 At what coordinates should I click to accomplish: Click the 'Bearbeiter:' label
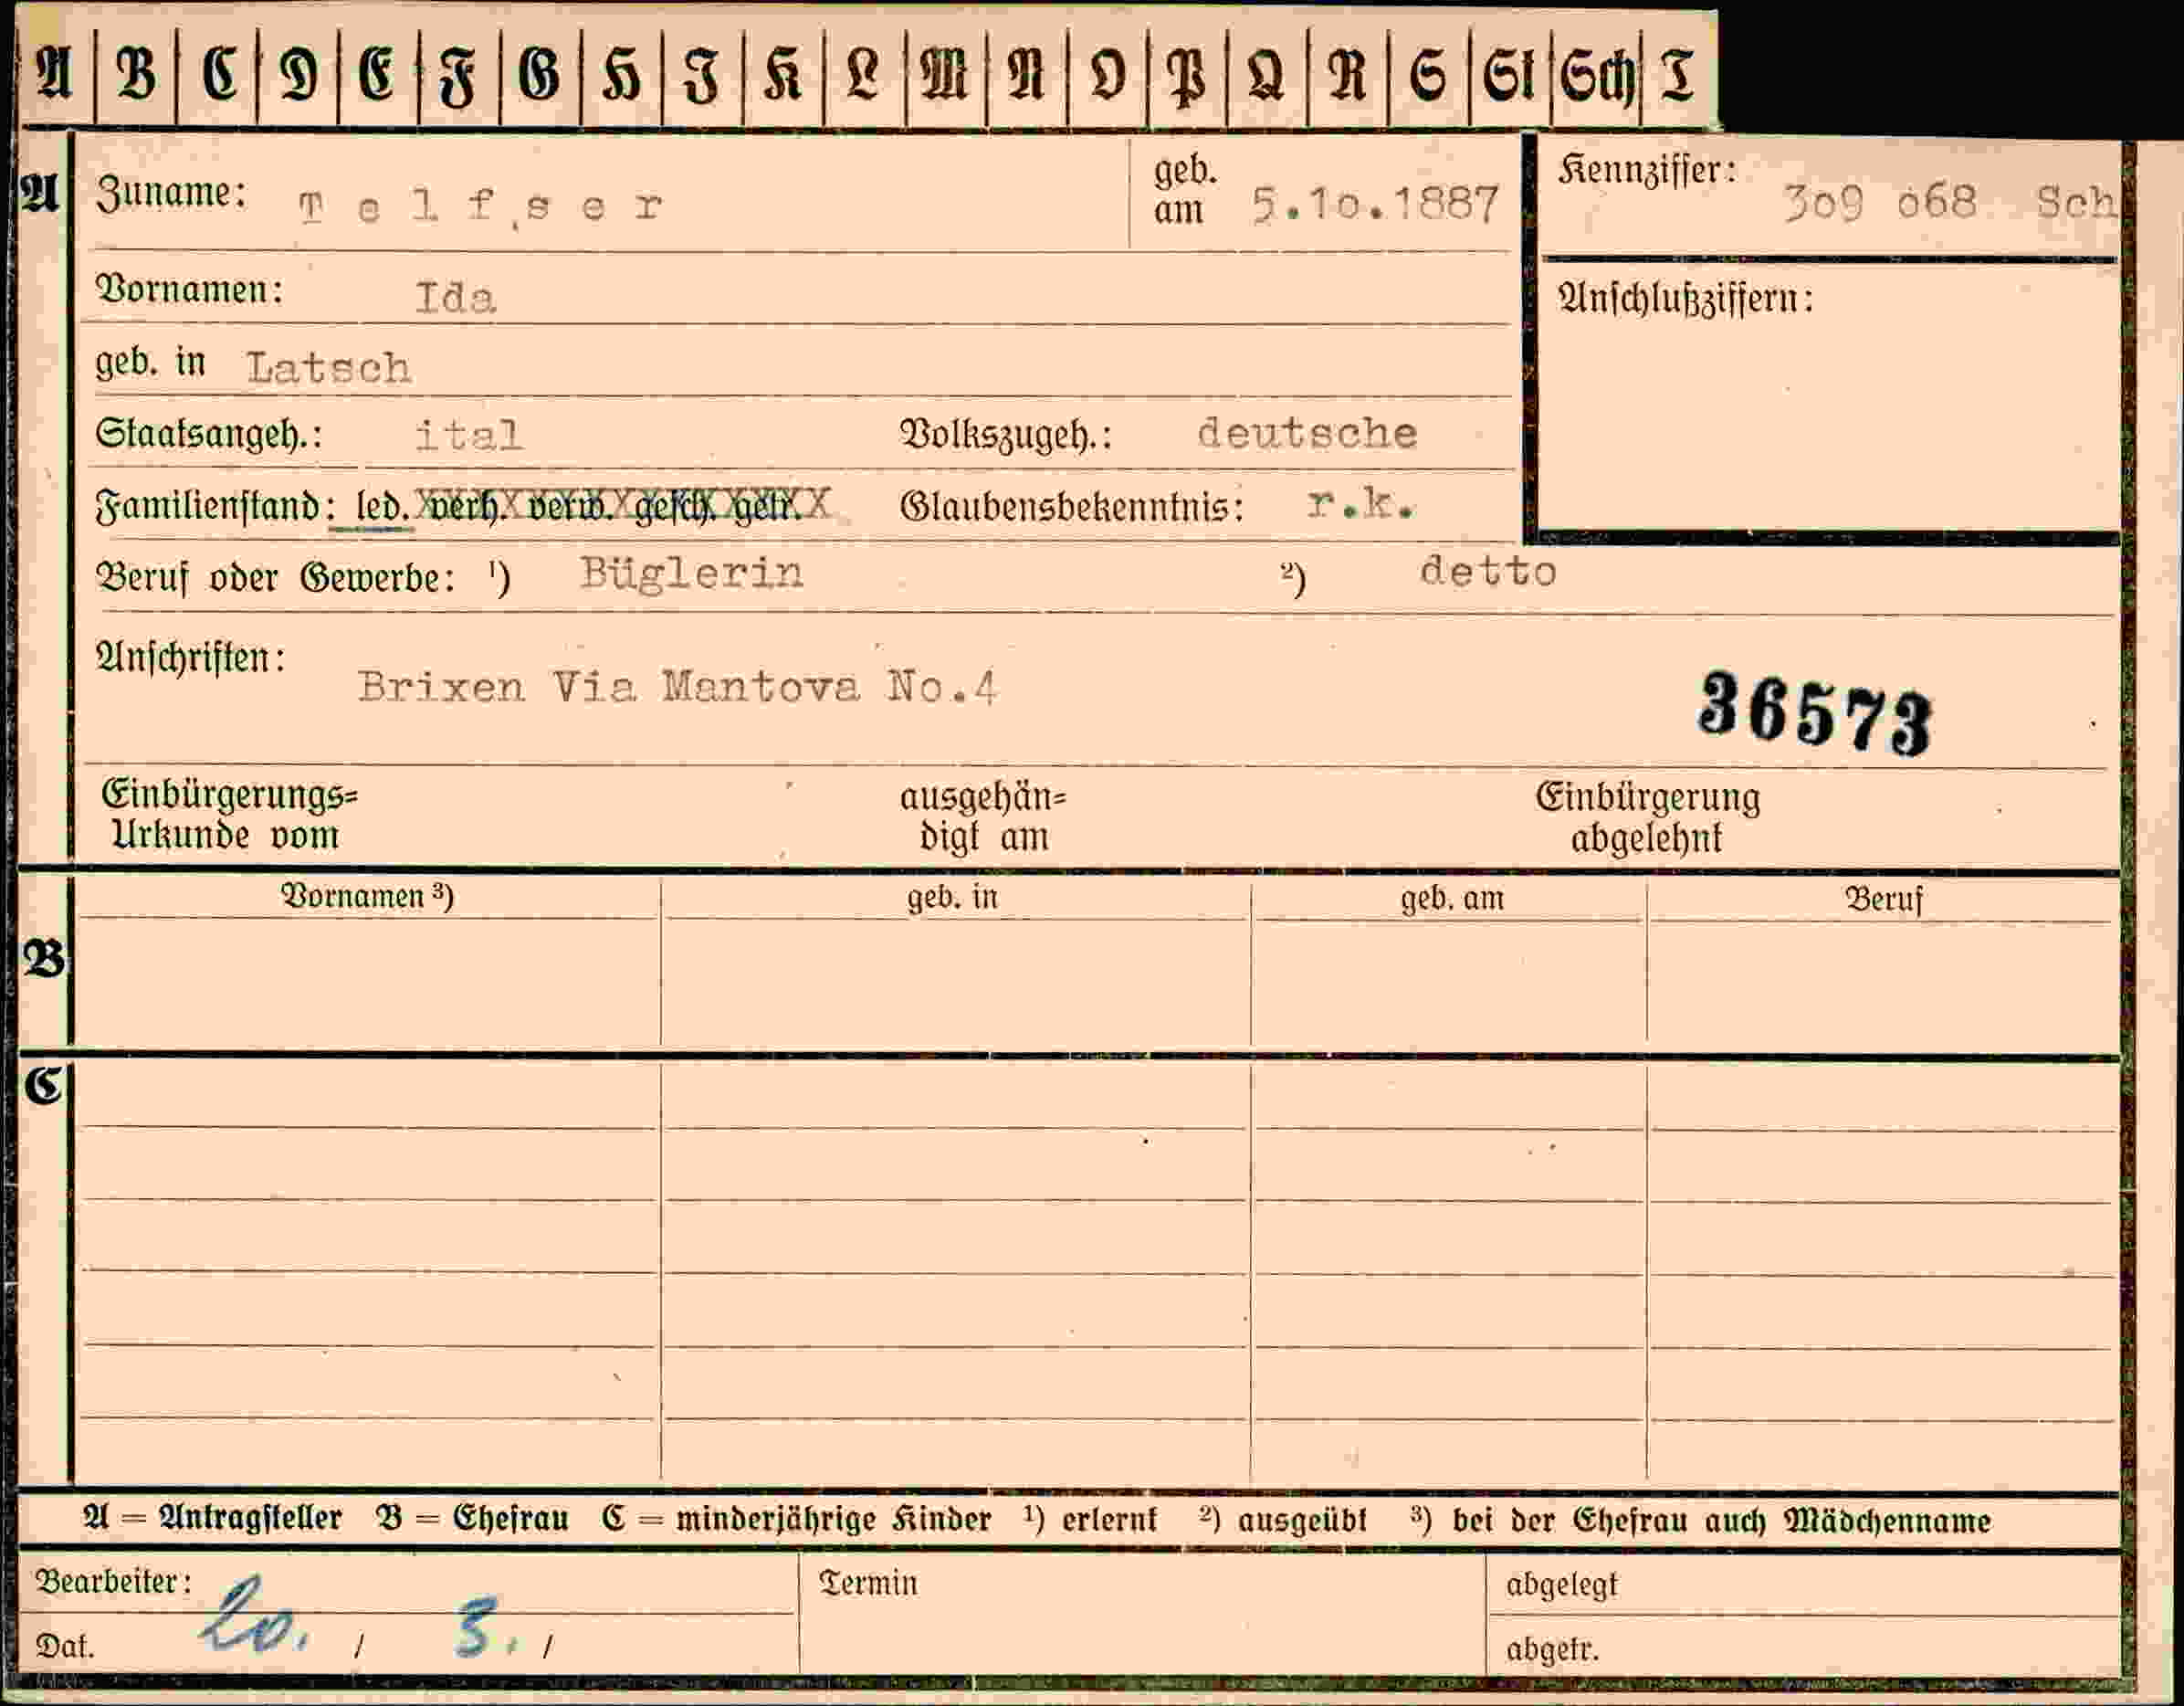pos(113,1582)
